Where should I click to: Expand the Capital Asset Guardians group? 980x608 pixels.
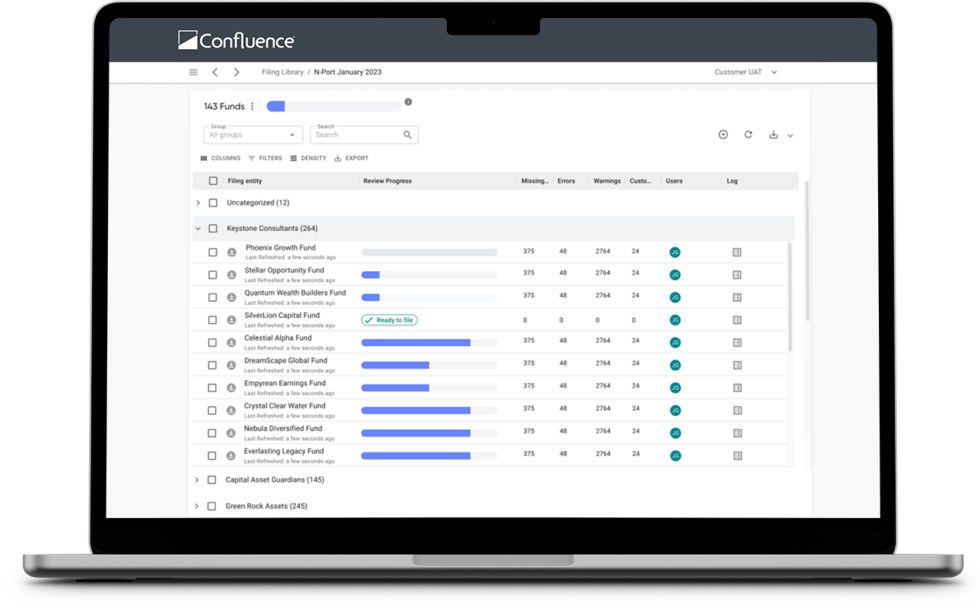tap(196, 481)
